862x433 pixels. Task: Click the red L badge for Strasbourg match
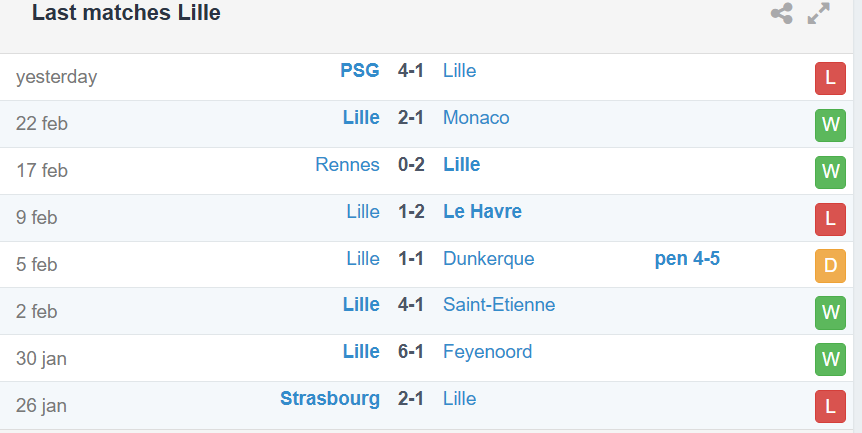click(x=830, y=407)
